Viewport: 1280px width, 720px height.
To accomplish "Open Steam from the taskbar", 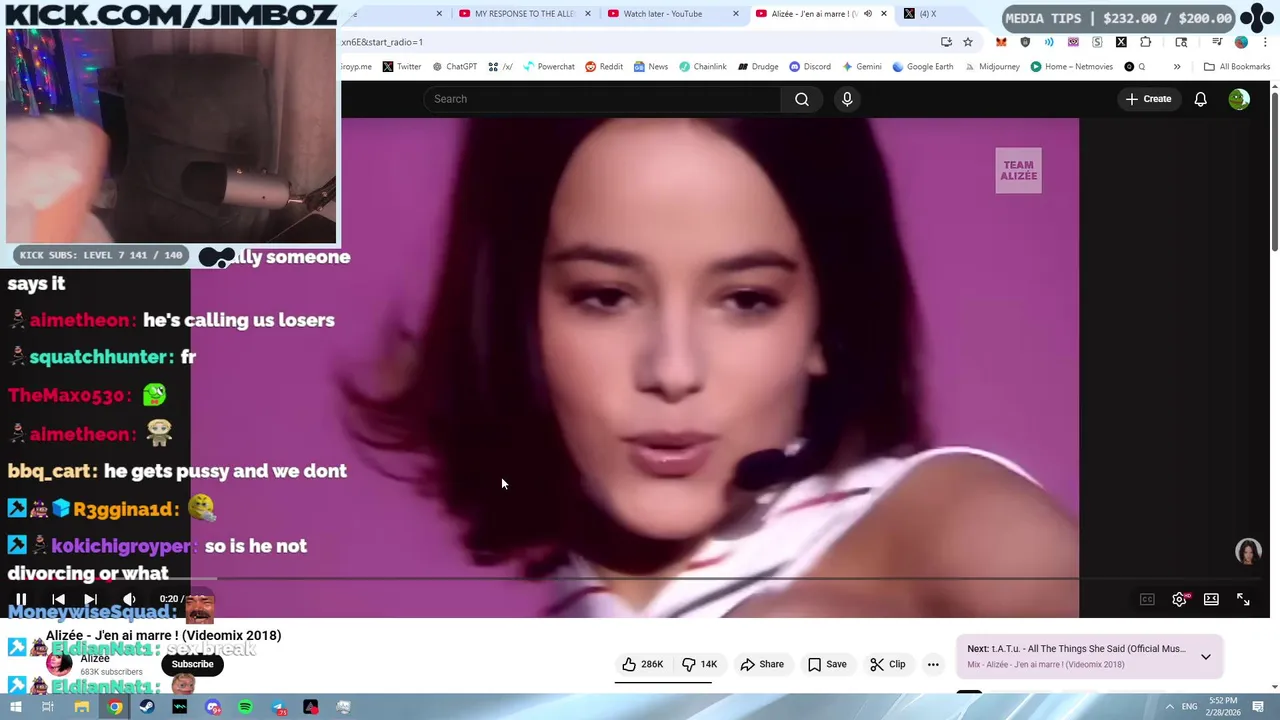I will pyautogui.click(x=147, y=707).
